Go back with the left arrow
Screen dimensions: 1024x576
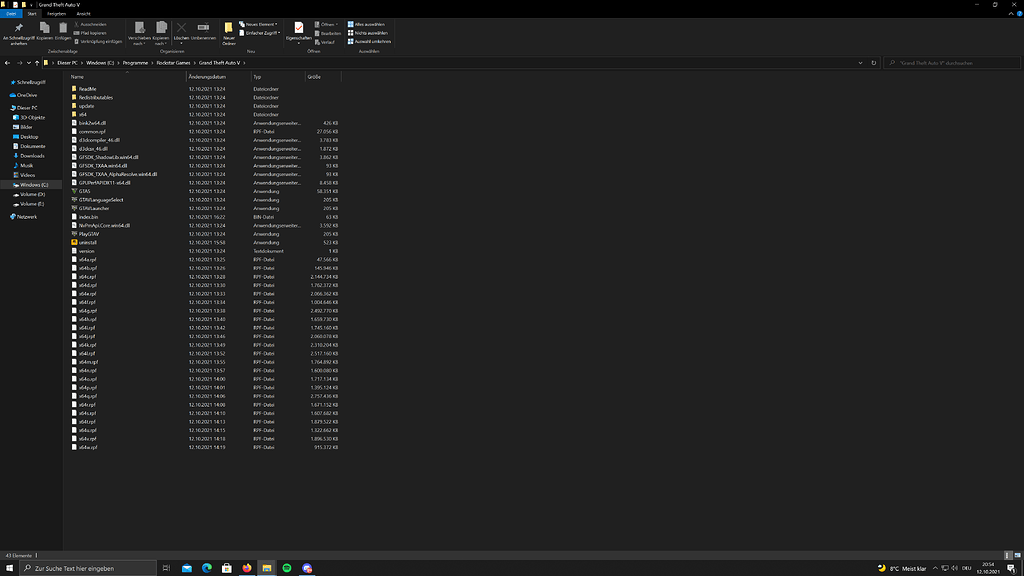[7, 63]
